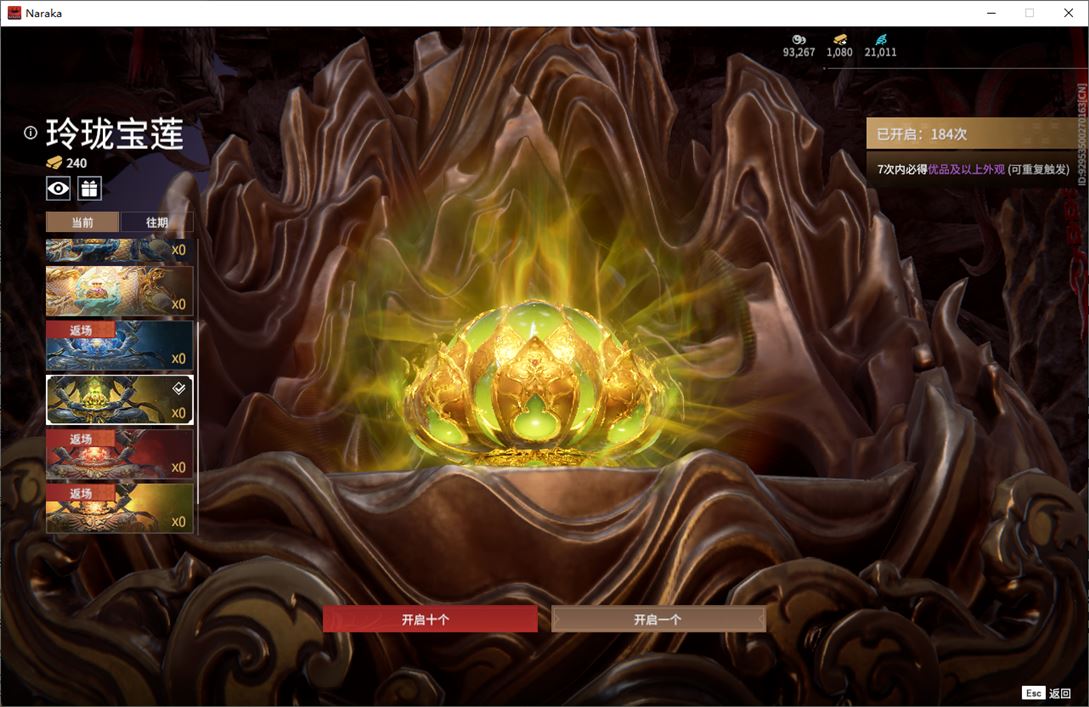Click the 开启十个 button
The width and height of the screenshot is (1089, 707).
click(x=430, y=619)
